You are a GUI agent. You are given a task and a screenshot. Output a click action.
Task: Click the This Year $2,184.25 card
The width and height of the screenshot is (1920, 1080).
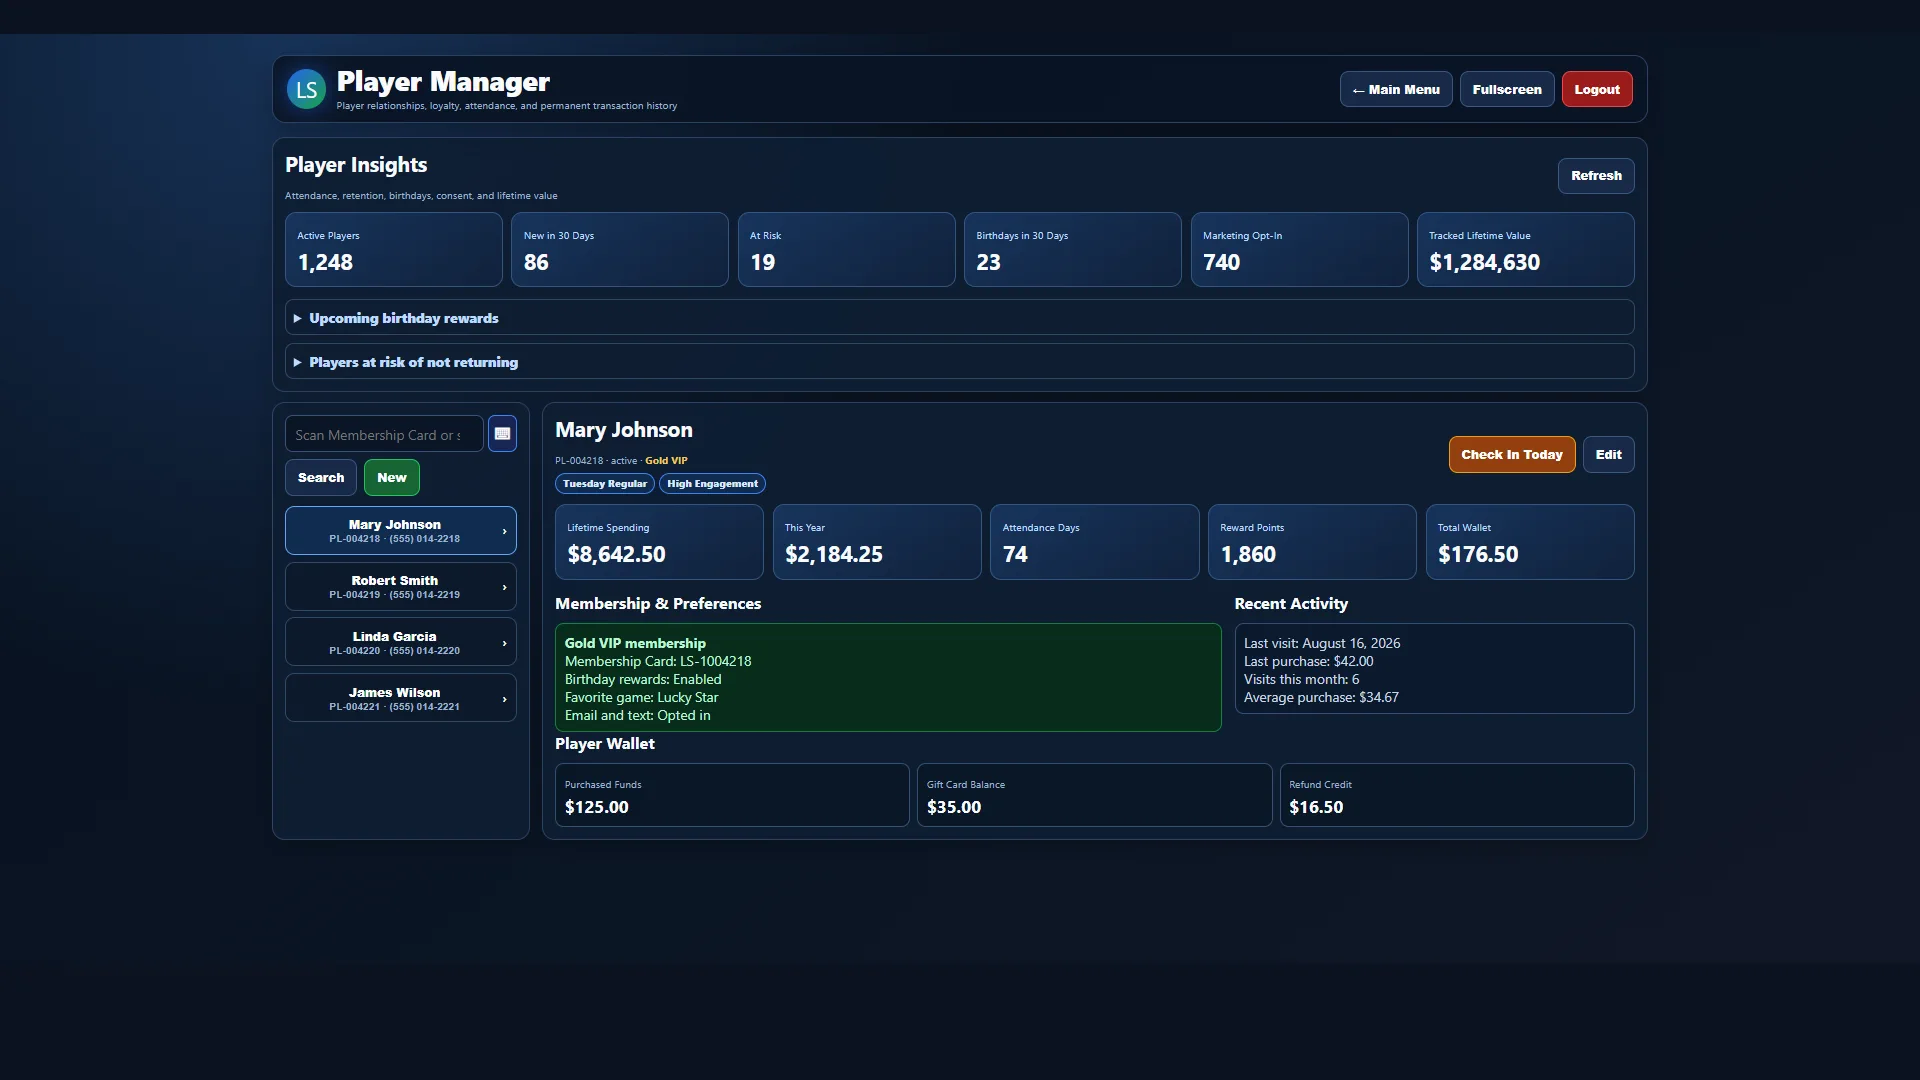click(x=877, y=542)
